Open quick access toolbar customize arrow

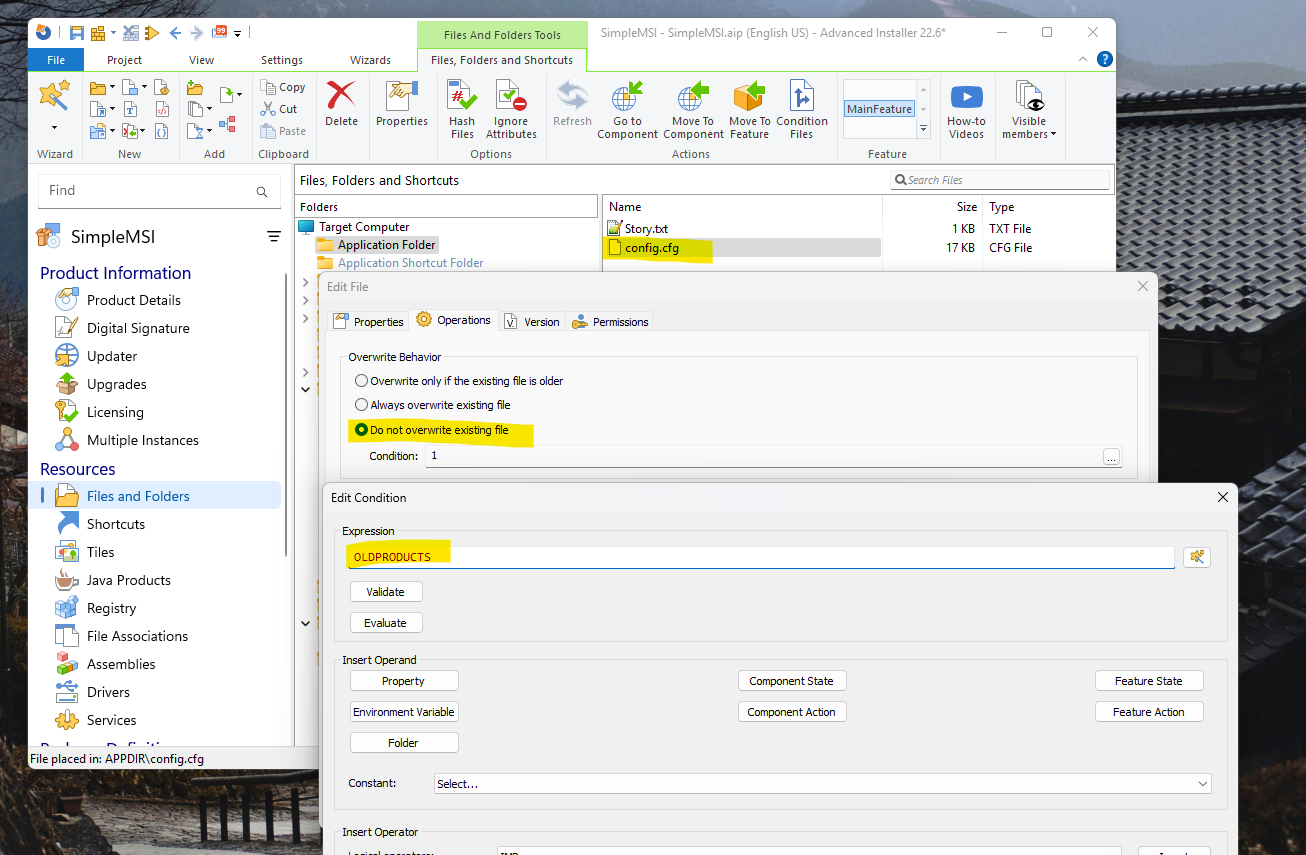tap(238, 34)
